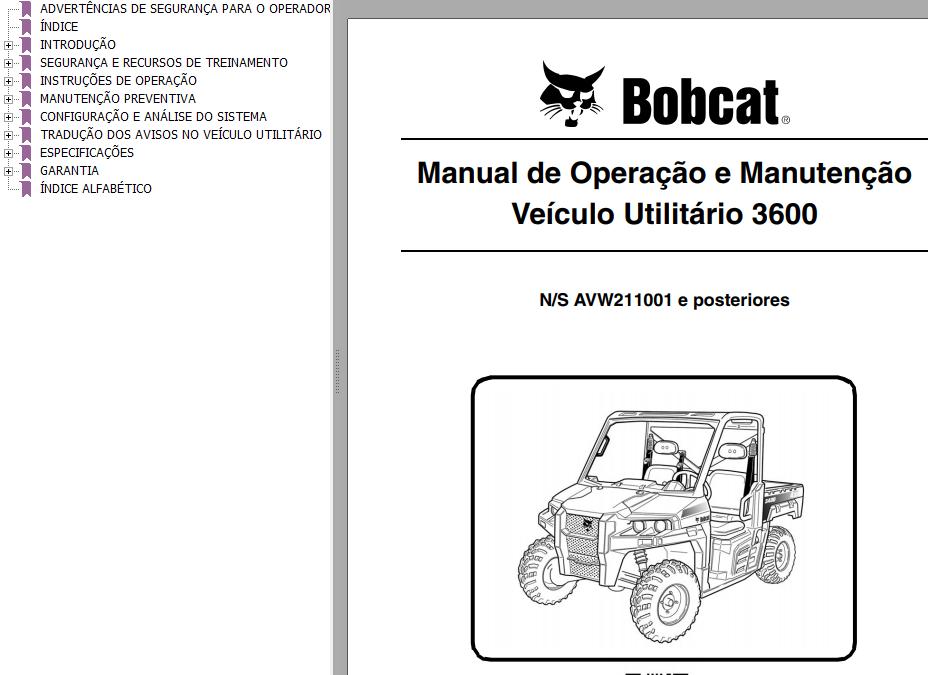Screen dimensions: 928x675
Task: Open ADVERTÊNCIAS DE SEGURANÇA PARA O OPERADOR bookmark
Action: (185, 9)
